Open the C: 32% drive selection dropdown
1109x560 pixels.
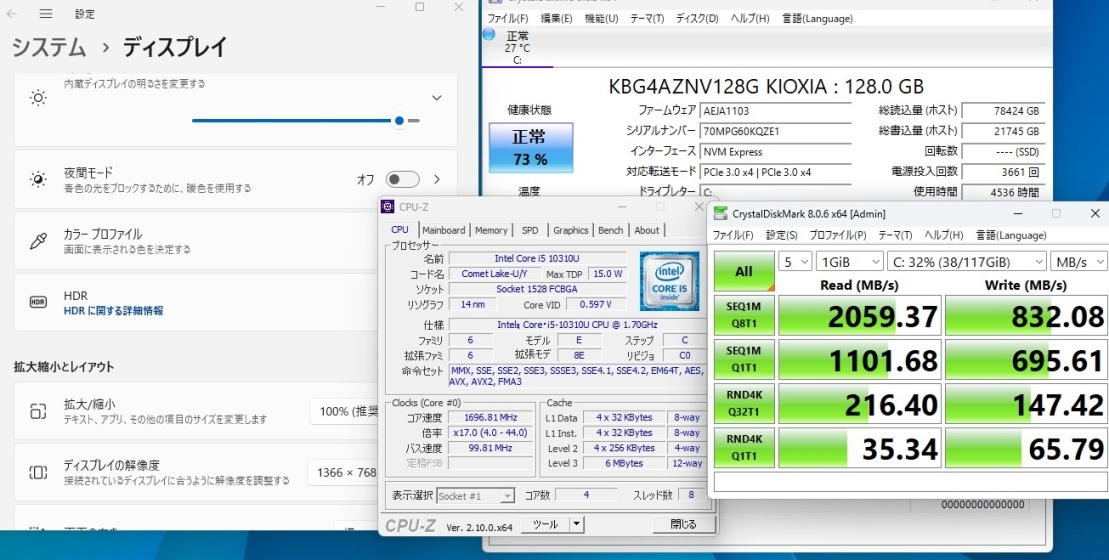(x=966, y=262)
